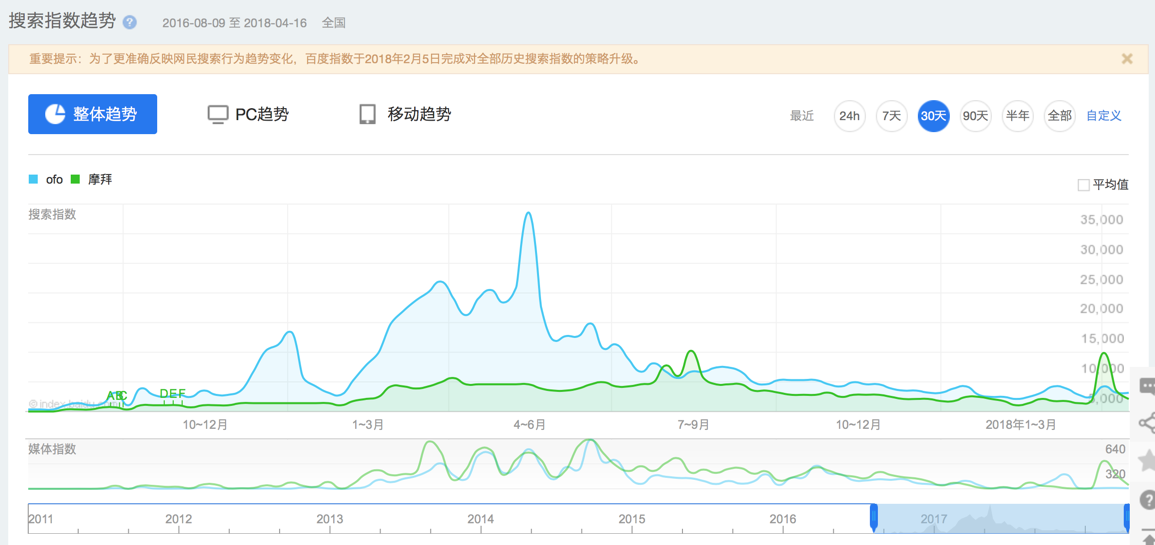Select the 整体趋势 overall trend tab
The height and width of the screenshot is (545, 1155).
point(93,114)
